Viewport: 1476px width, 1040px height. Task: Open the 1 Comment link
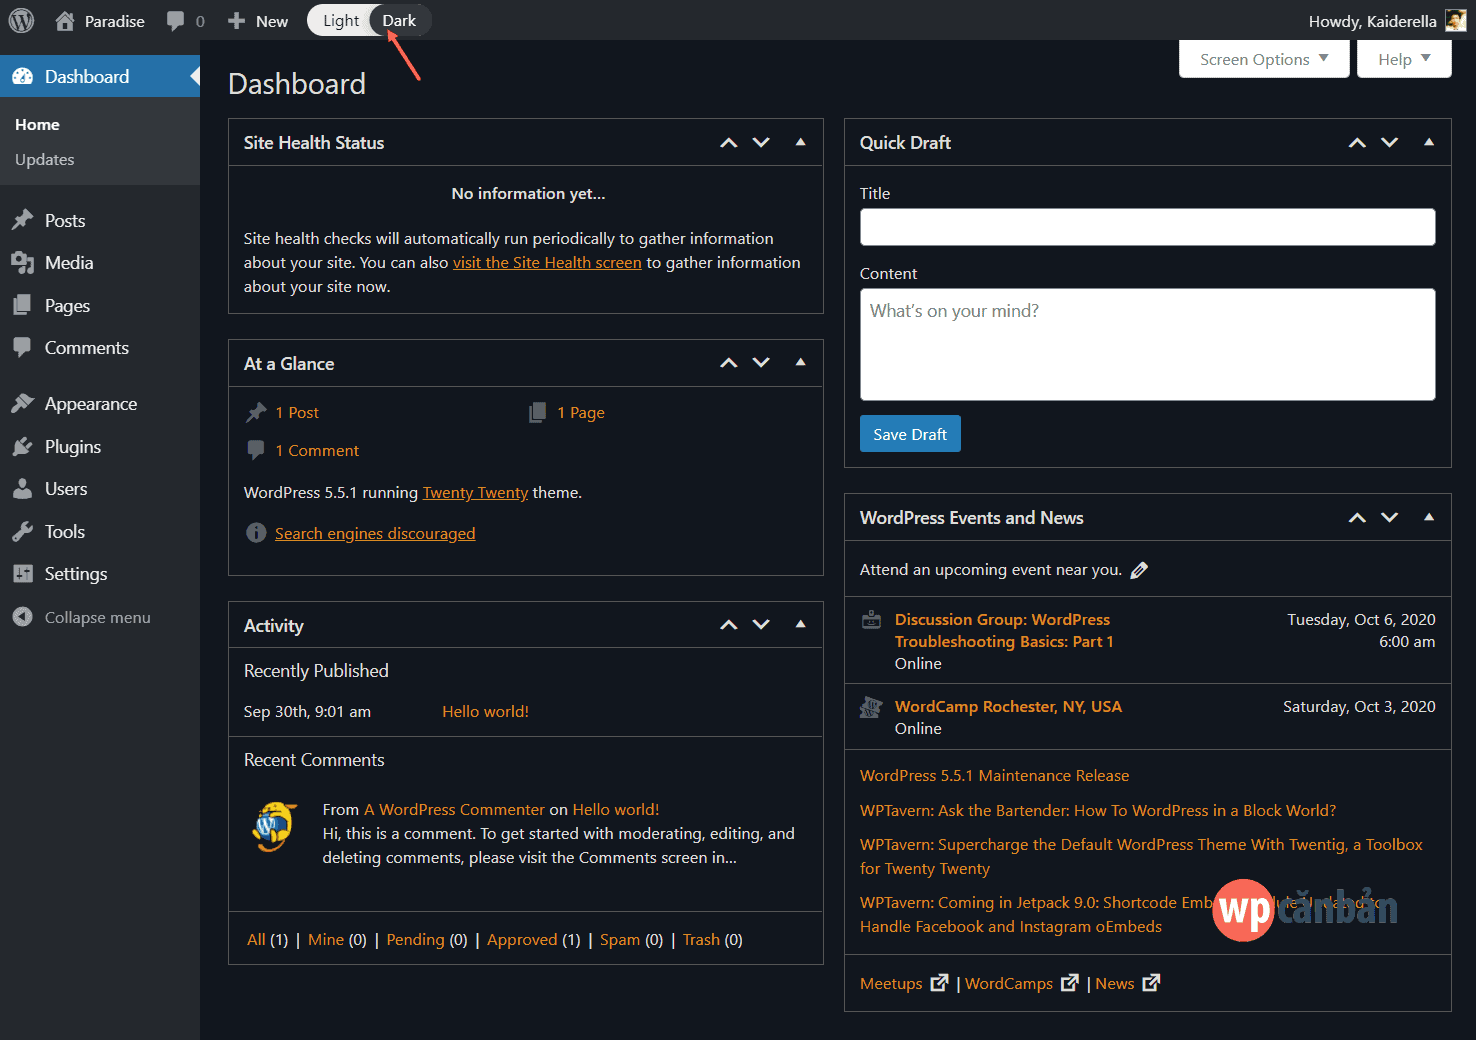pyautogui.click(x=317, y=451)
